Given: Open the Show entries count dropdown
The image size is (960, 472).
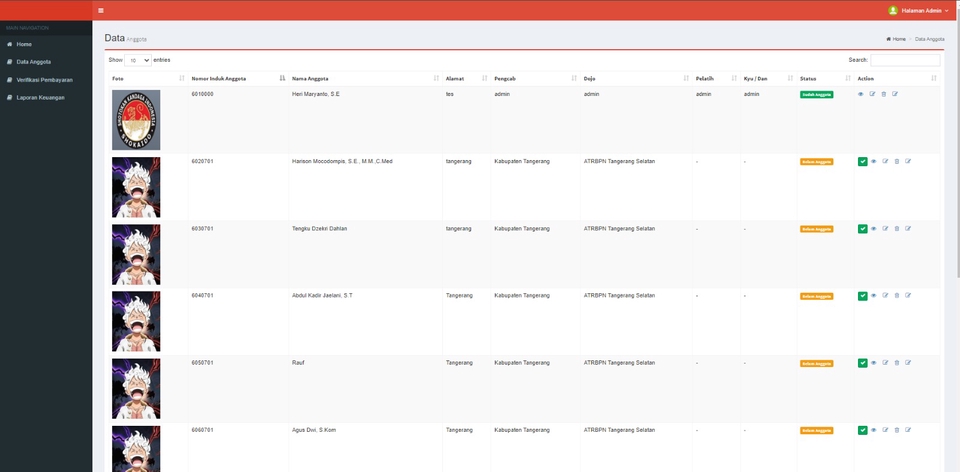Looking at the screenshot, I should (x=138, y=61).
